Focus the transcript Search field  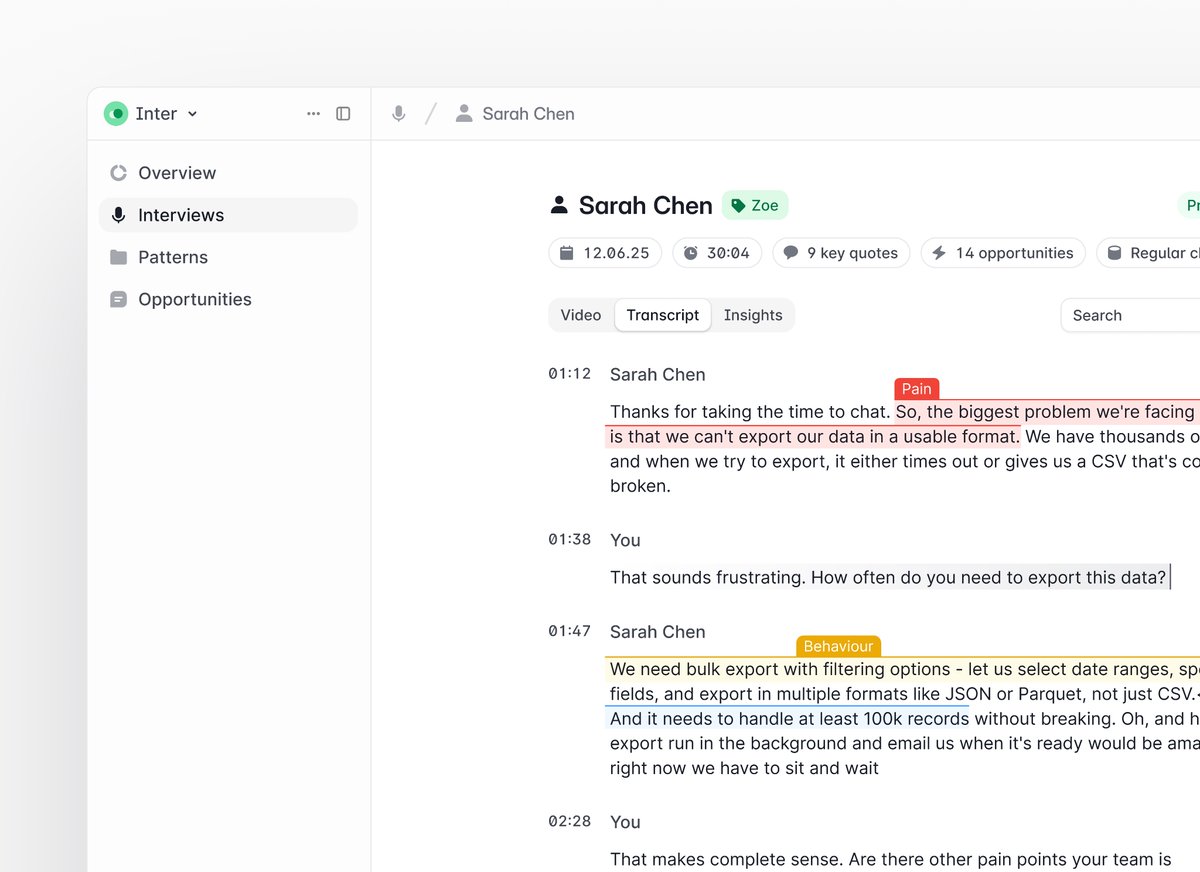point(1131,315)
